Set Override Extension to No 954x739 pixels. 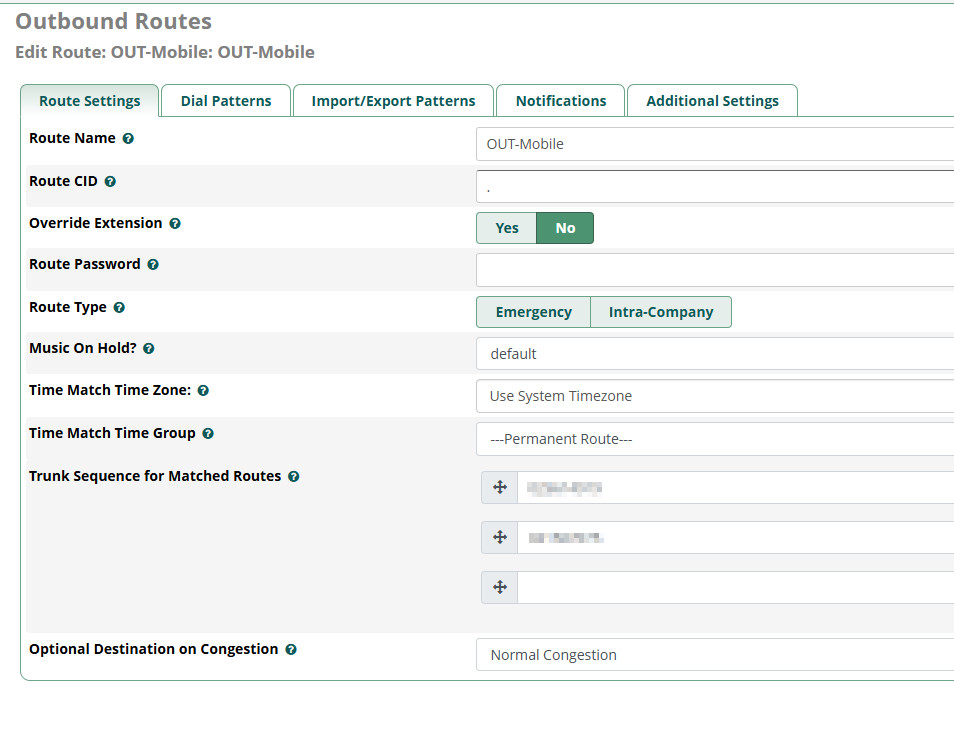point(565,228)
